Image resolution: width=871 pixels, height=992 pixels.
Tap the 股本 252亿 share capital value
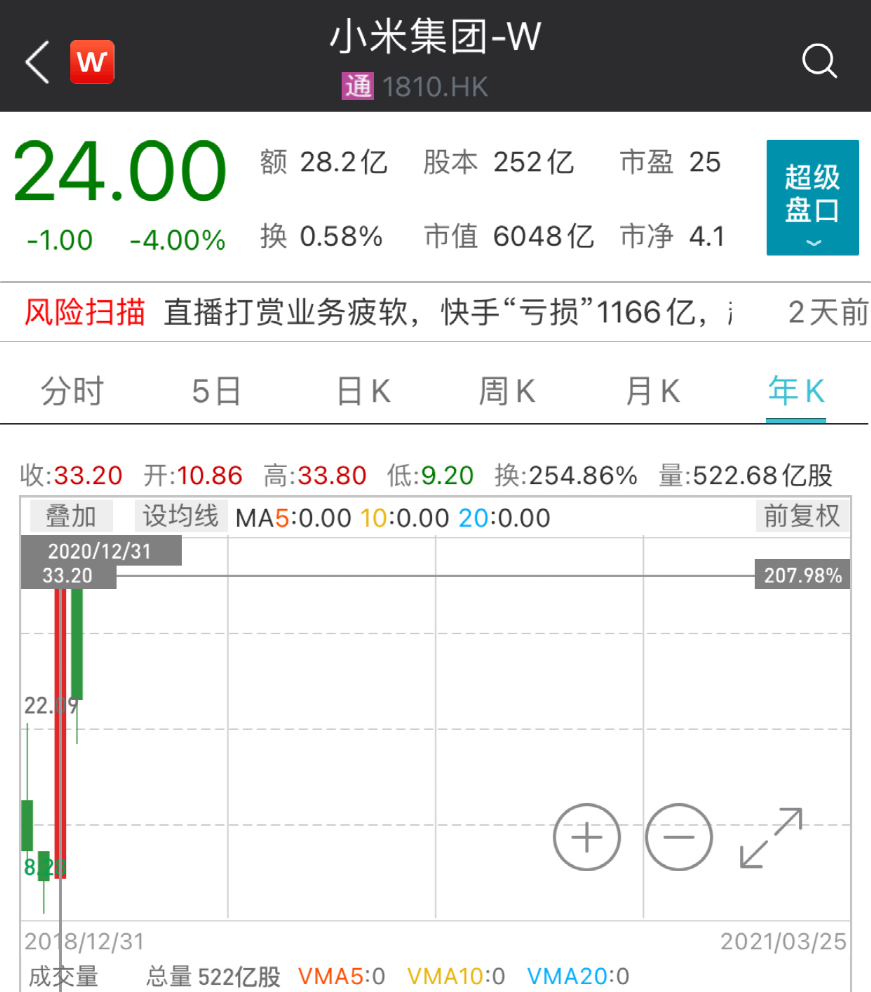[x=499, y=163]
